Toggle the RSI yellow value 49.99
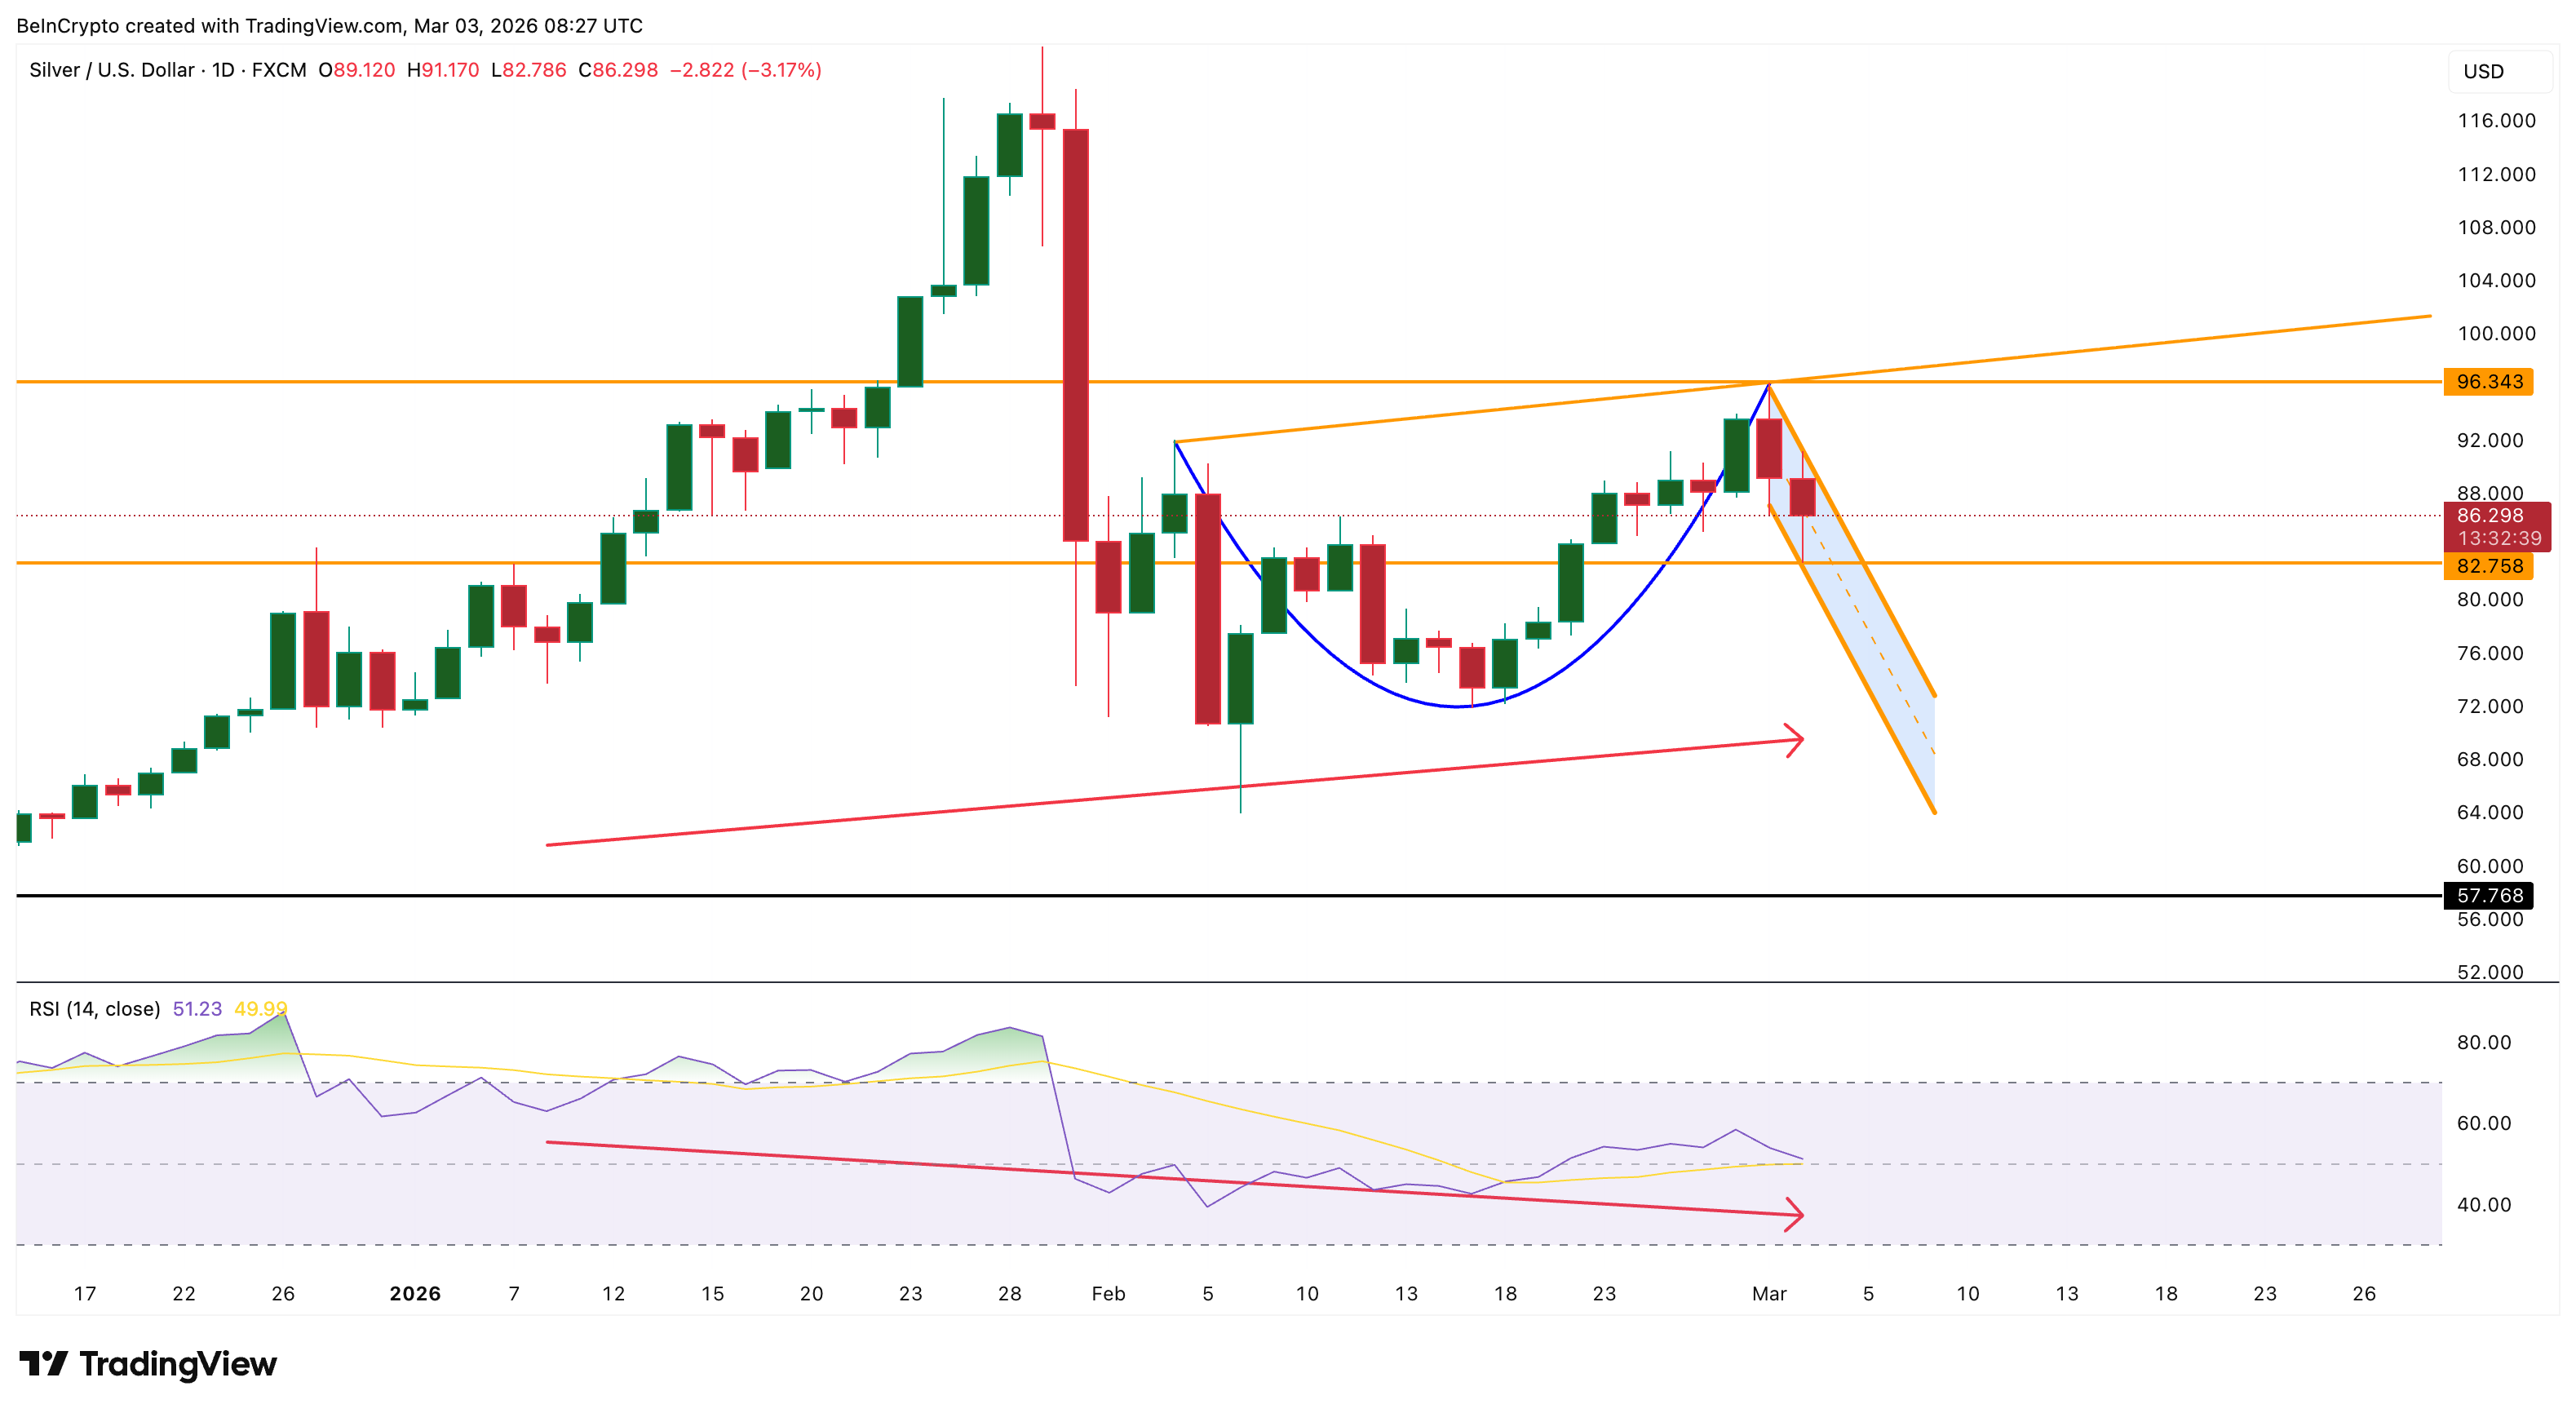 (262, 1010)
